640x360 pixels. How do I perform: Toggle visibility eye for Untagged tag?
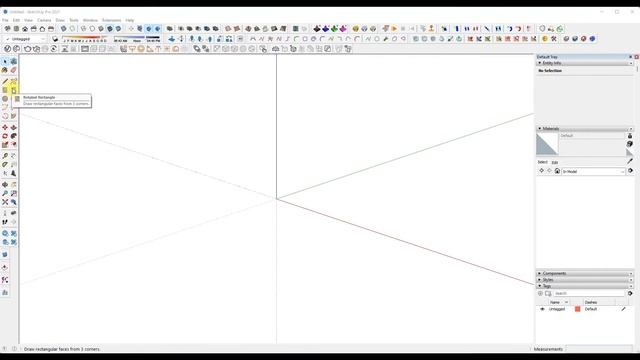point(542,309)
